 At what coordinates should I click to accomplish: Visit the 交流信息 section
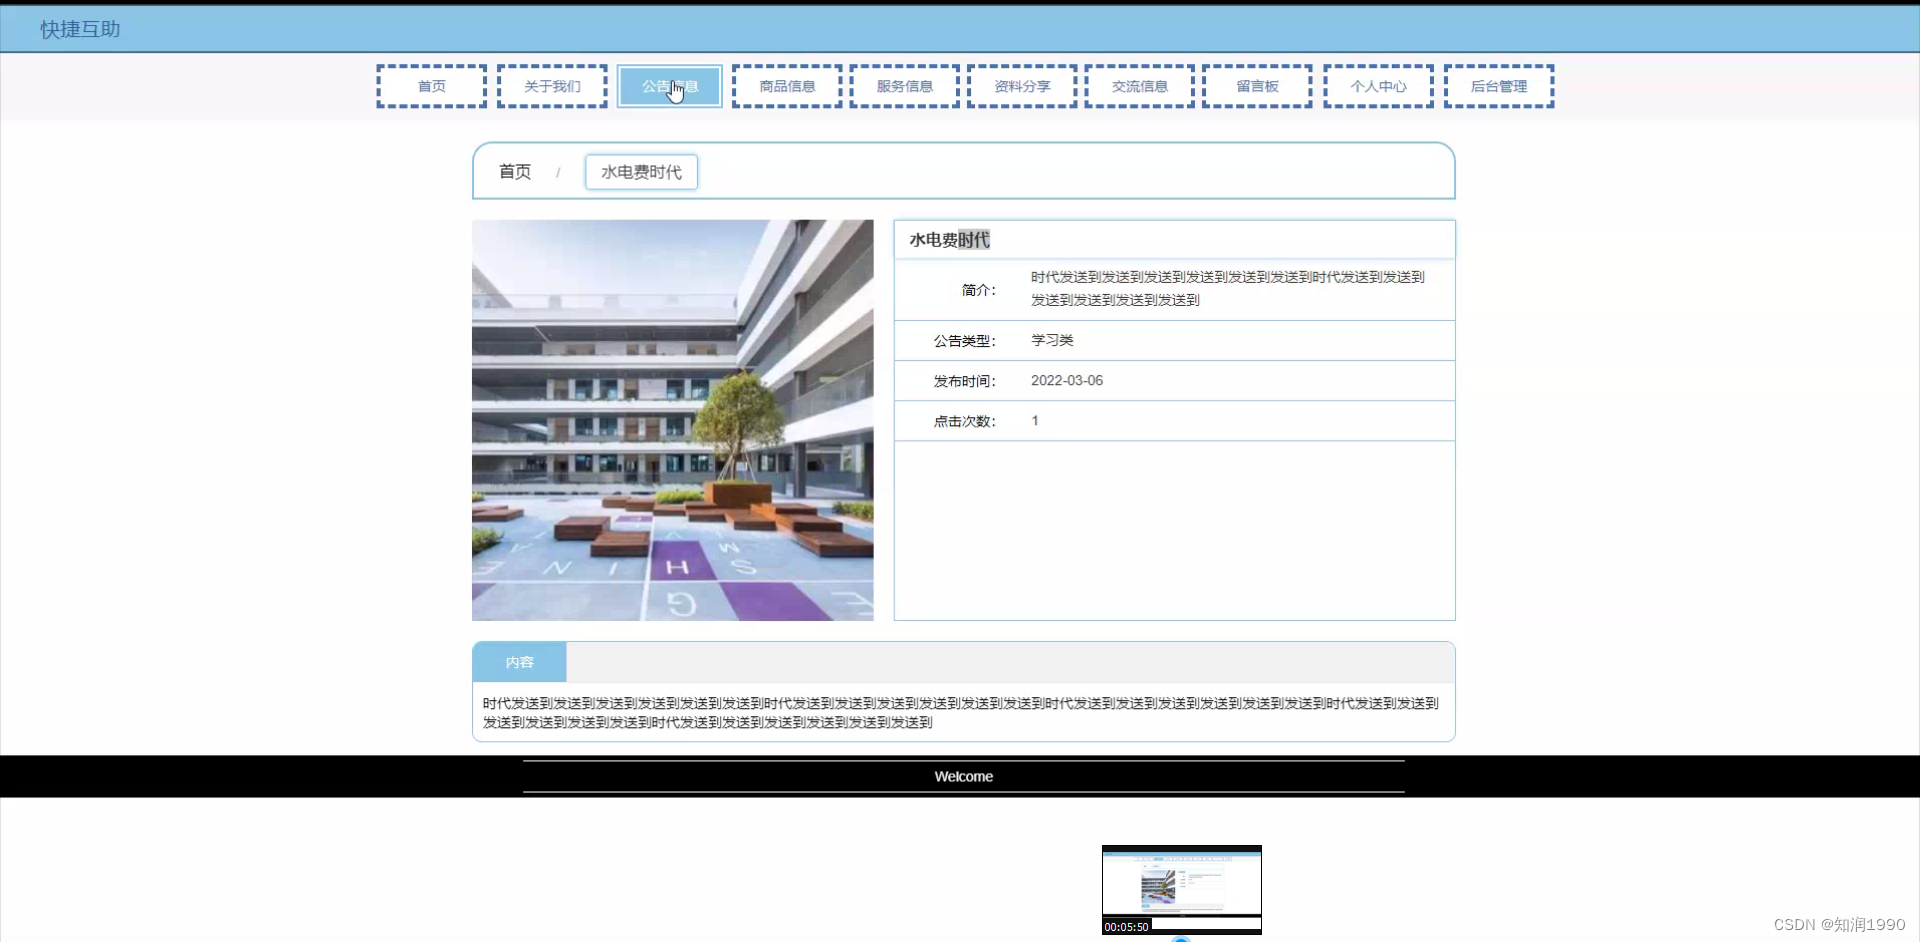1138,86
